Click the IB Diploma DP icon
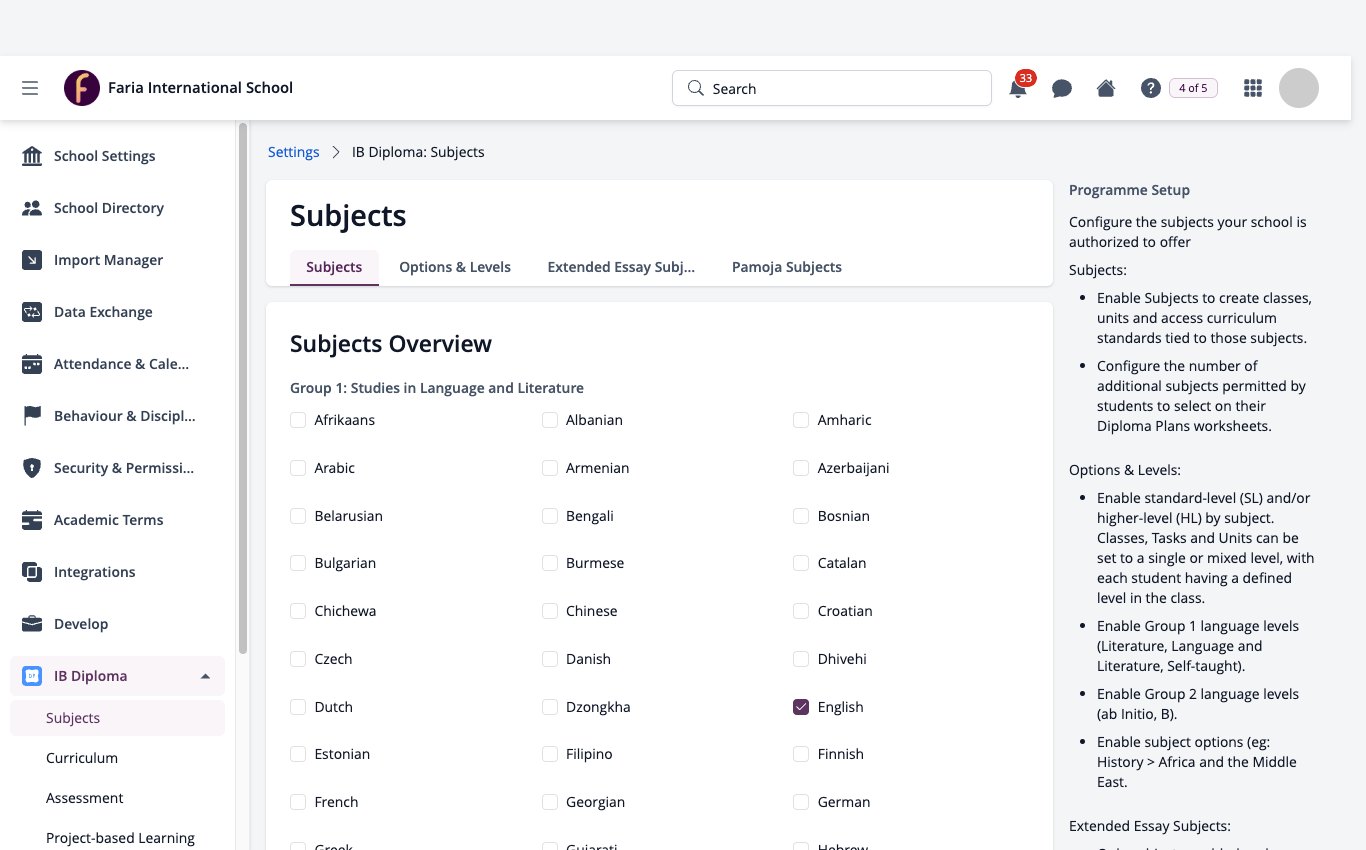Image resolution: width=1366 pixels, height=850 pixels. click(x=32, y=676)
